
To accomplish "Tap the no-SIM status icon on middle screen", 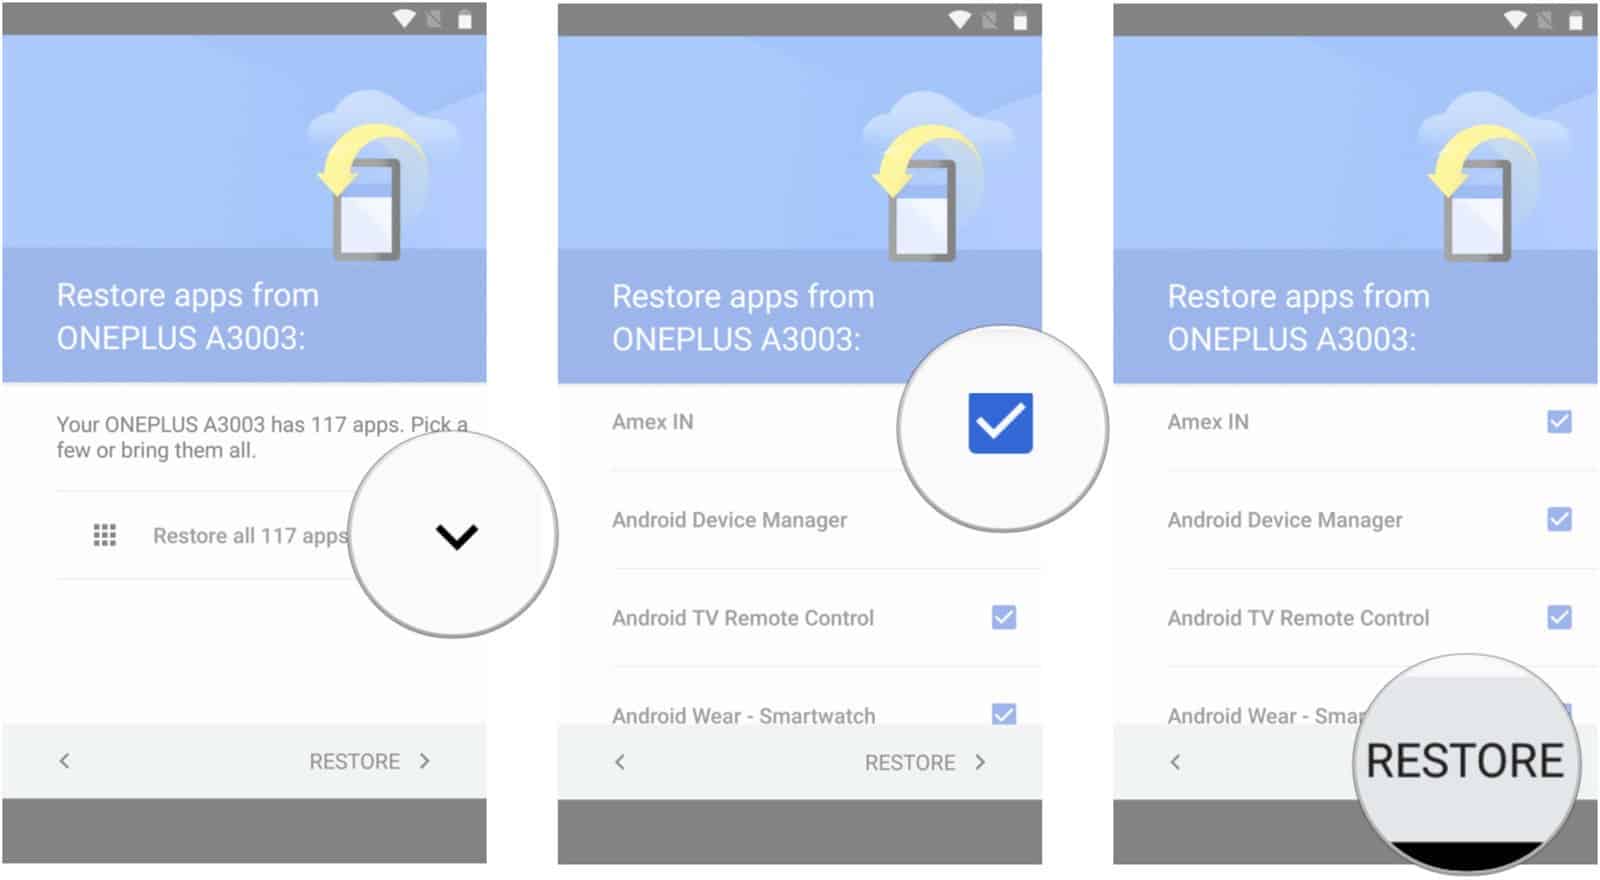I will [990, 19].
